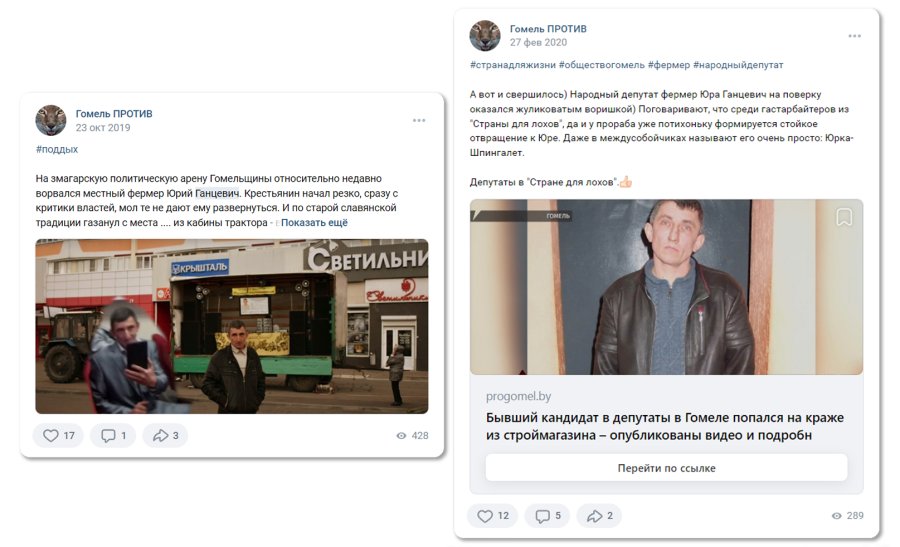Open the three-dot menu on 2019 post

pyautogui.click(x=419, y=121)
